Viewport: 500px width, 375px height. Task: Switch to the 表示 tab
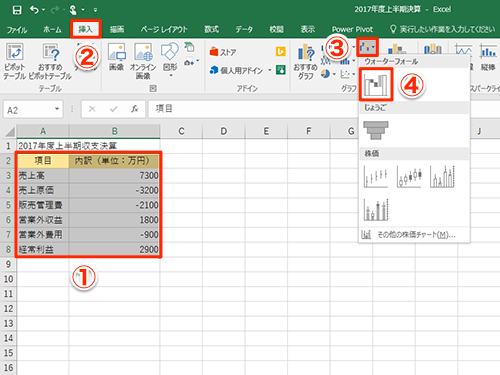pyautogui.click(x=308, y=29)
